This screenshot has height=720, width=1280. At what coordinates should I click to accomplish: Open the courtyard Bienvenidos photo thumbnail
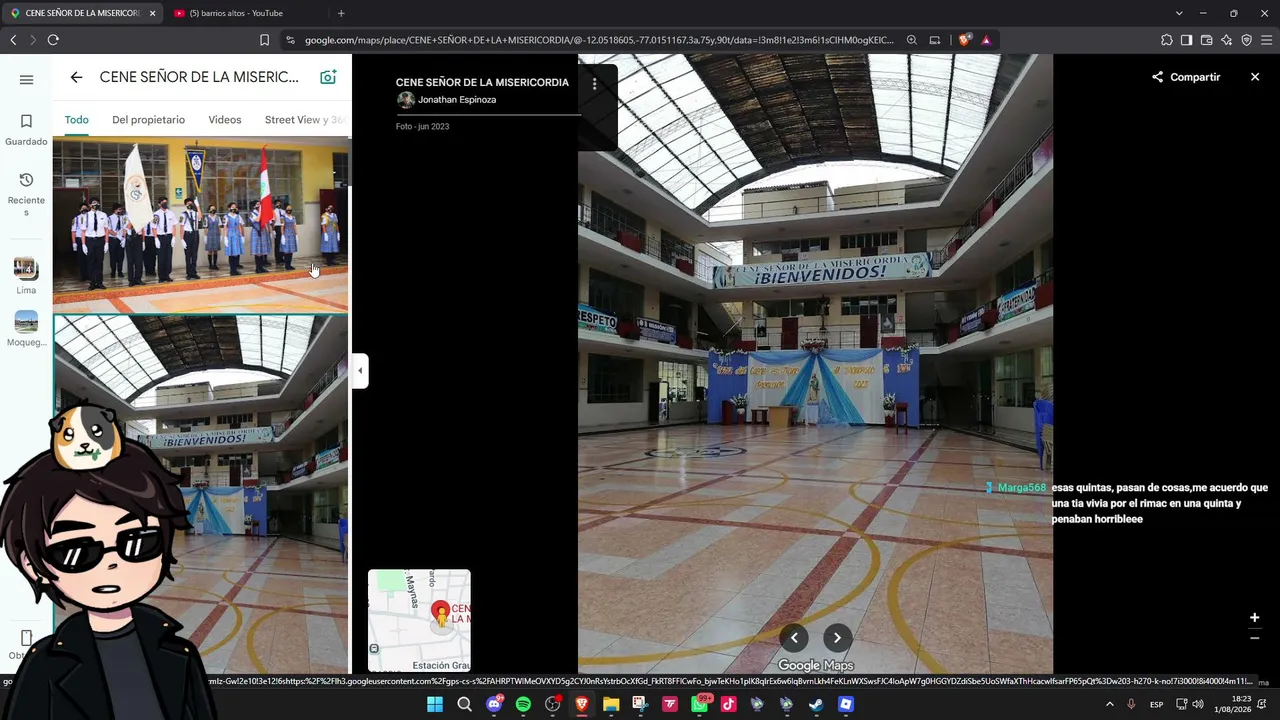200,494
